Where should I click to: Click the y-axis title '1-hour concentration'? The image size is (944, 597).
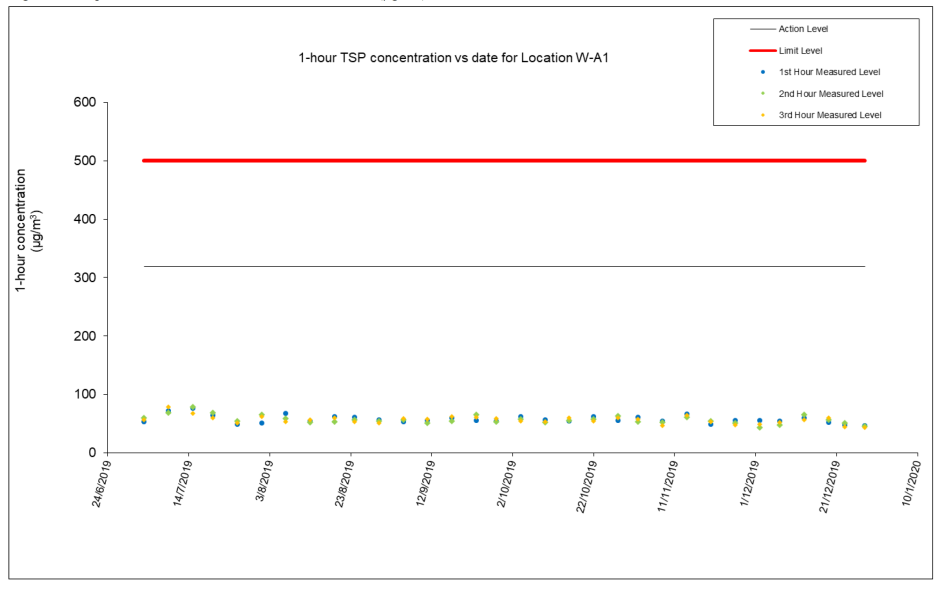click(22, 230)
